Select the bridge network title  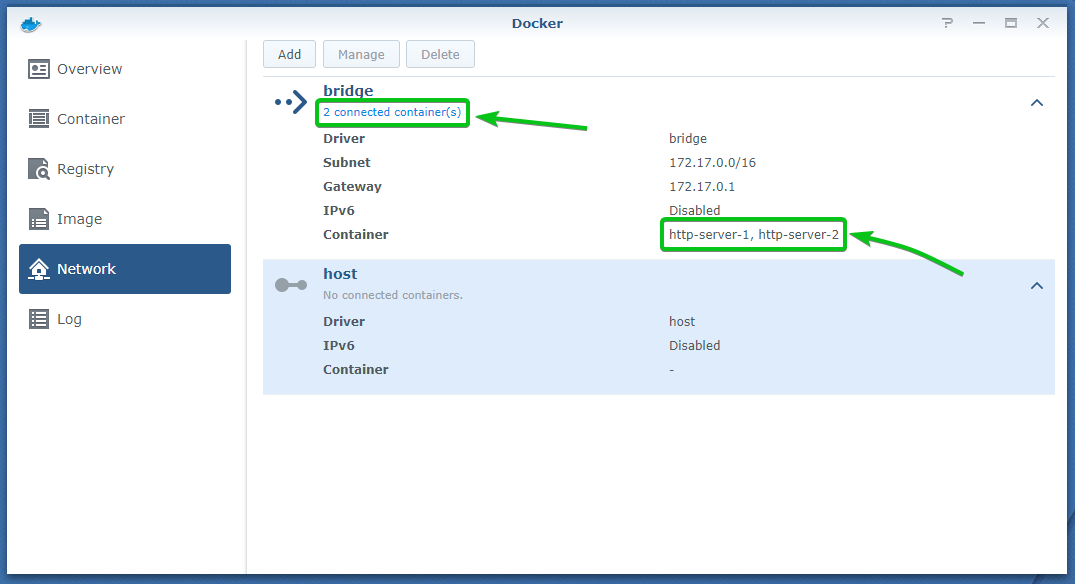point(348,90)
